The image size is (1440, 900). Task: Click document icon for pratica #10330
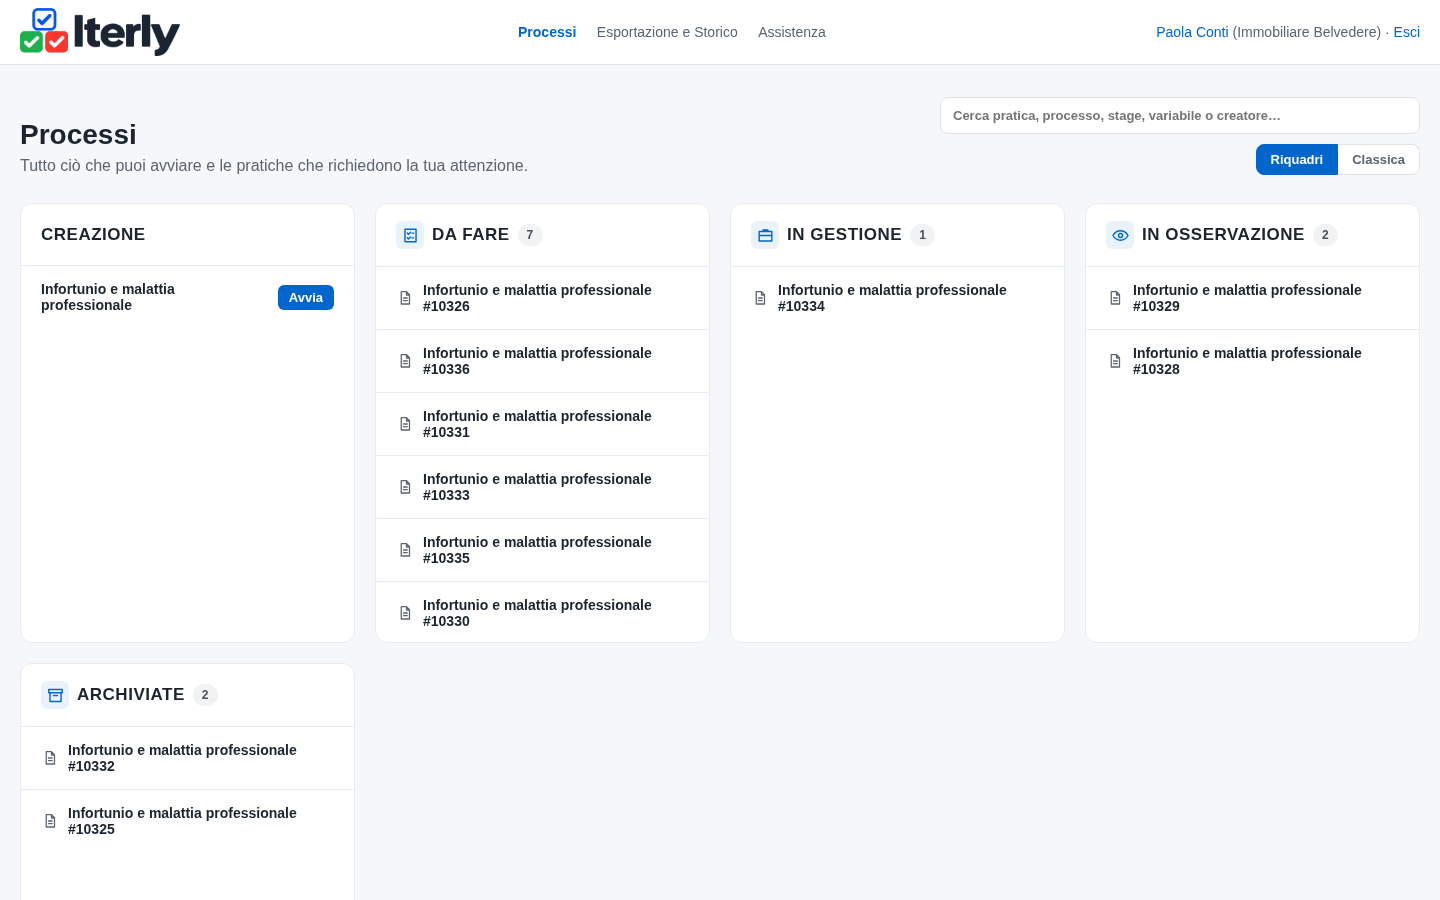click(x=405, y=613)
